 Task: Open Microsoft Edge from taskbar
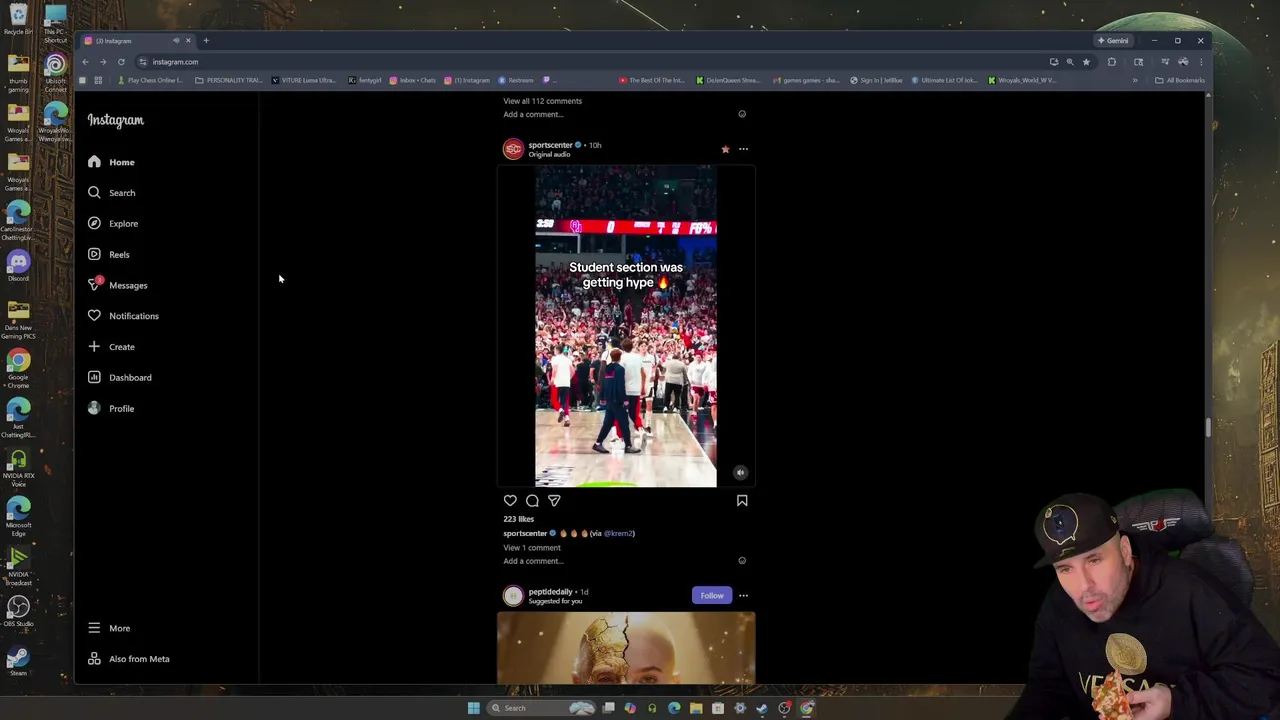pyautogui.click(x=674, y=708)
